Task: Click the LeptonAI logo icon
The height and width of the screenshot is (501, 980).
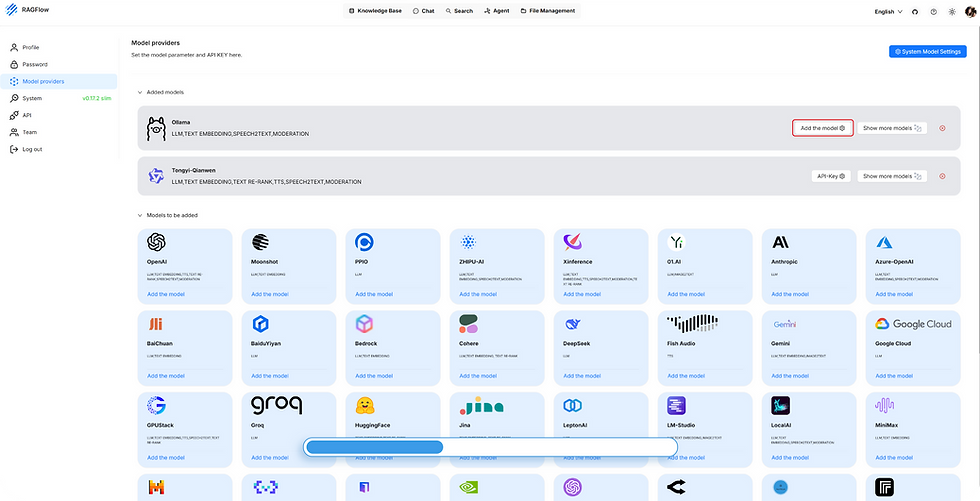Action: (572, 405)
